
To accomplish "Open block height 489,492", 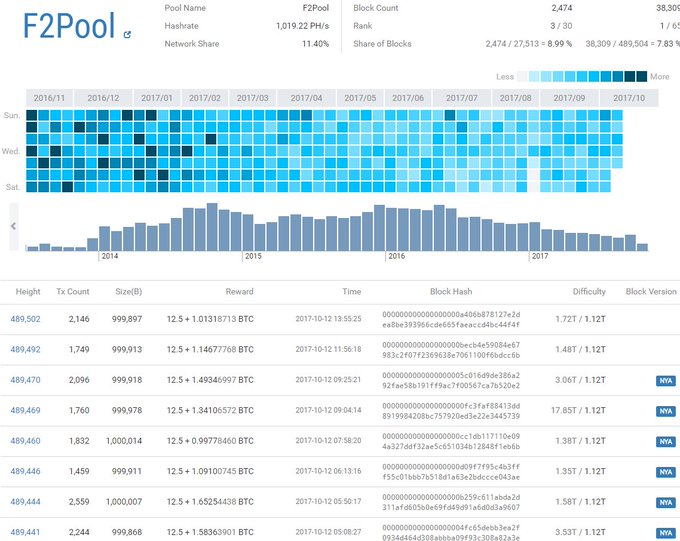I will (25, 349).
